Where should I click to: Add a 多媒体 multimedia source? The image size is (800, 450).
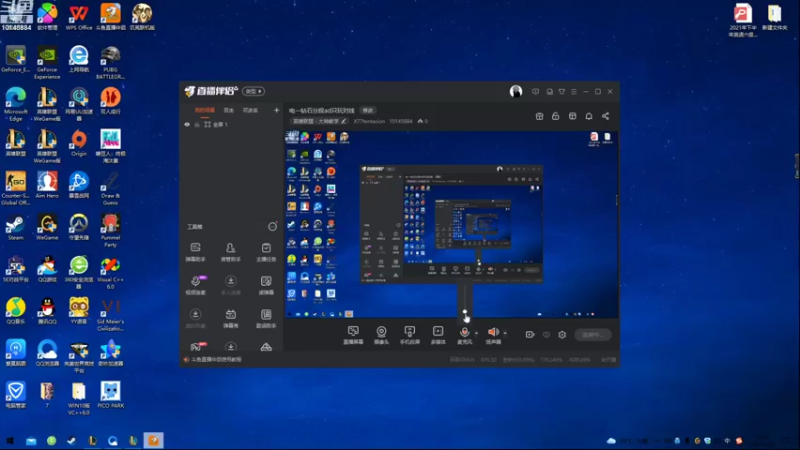(438, 335)
